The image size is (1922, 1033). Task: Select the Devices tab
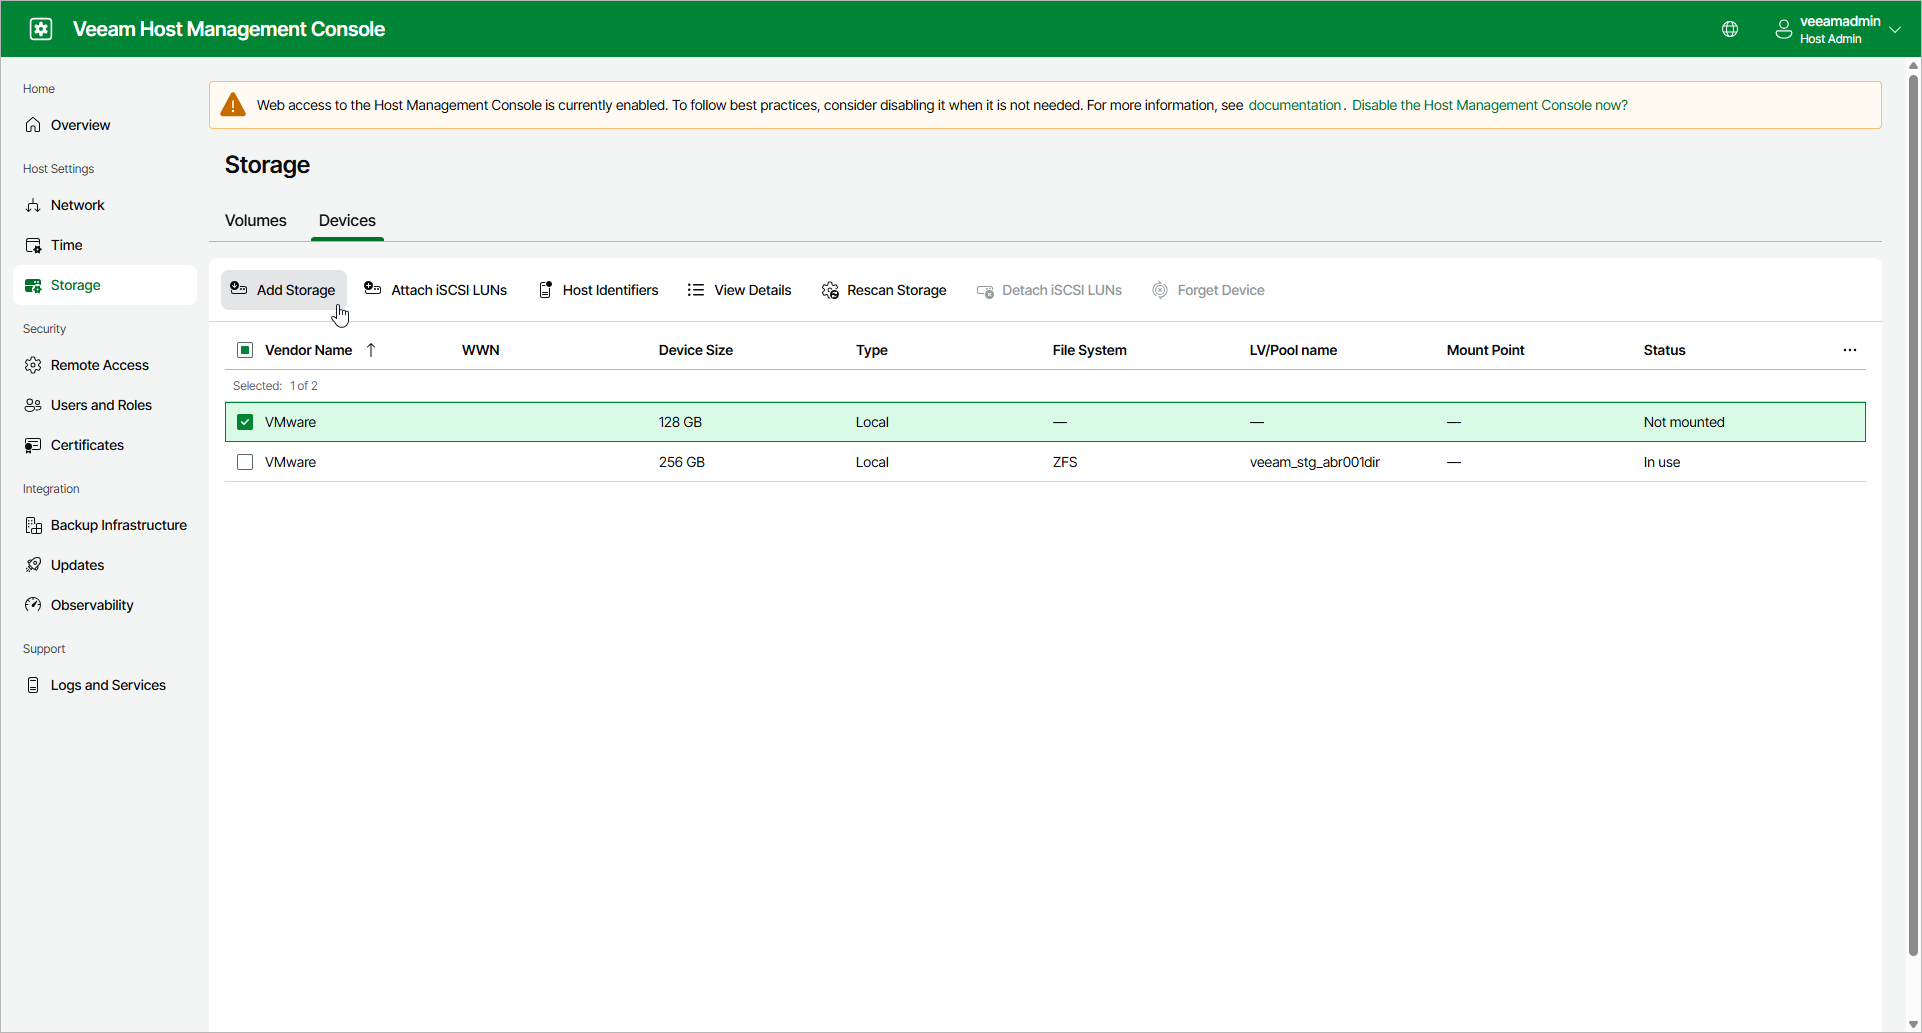[x=347, y=220]
